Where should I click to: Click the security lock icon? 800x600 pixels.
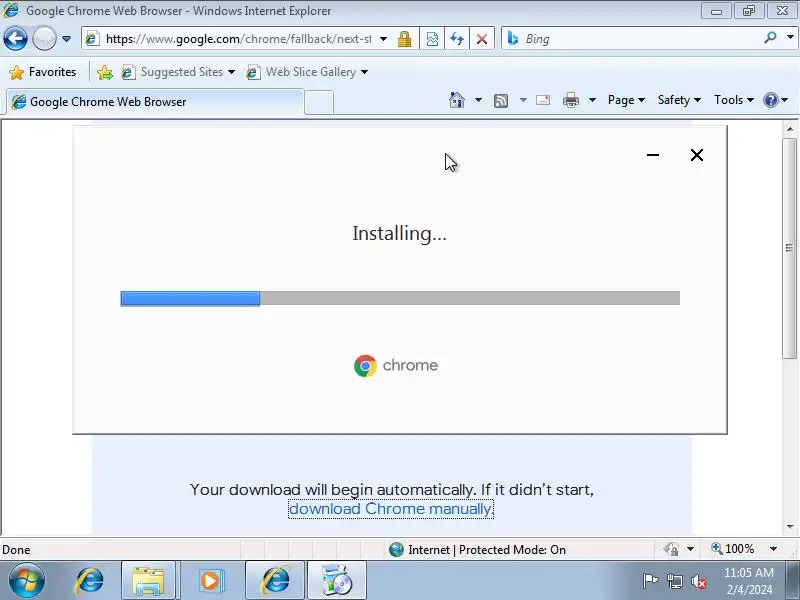click(405, 39)
